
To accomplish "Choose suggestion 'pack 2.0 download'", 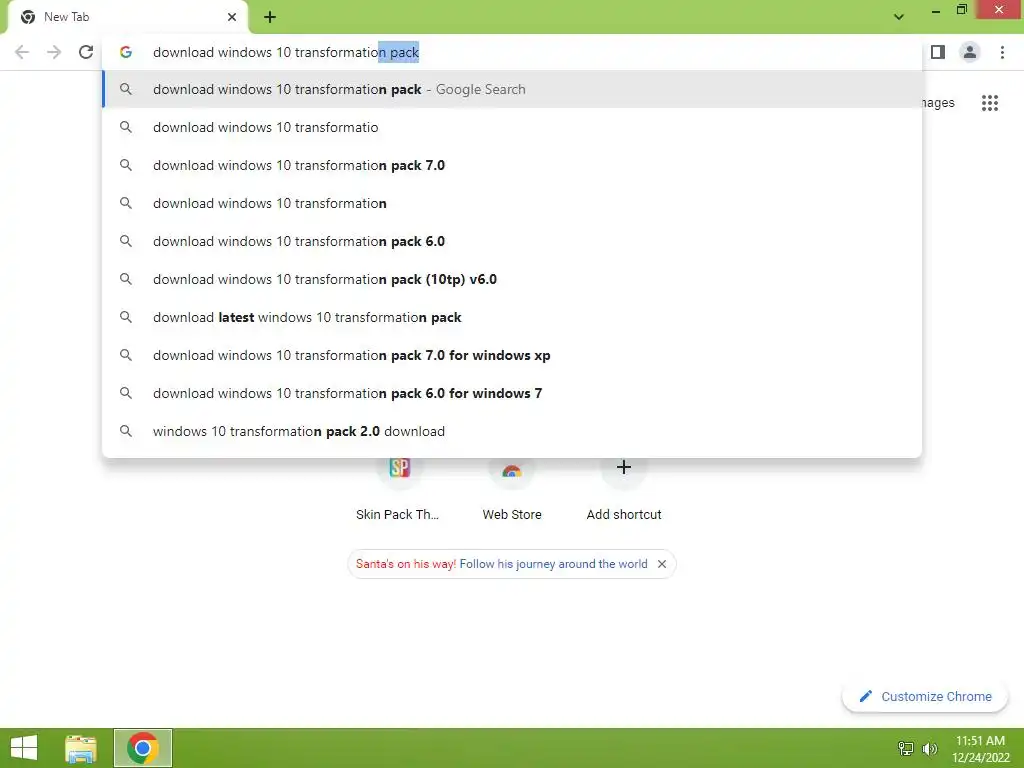I will [x=512, y=431].
